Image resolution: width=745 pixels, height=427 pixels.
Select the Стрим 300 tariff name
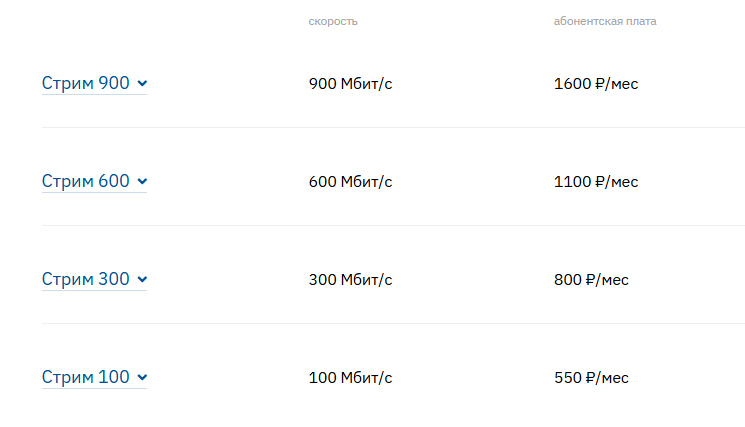(86, 280)
